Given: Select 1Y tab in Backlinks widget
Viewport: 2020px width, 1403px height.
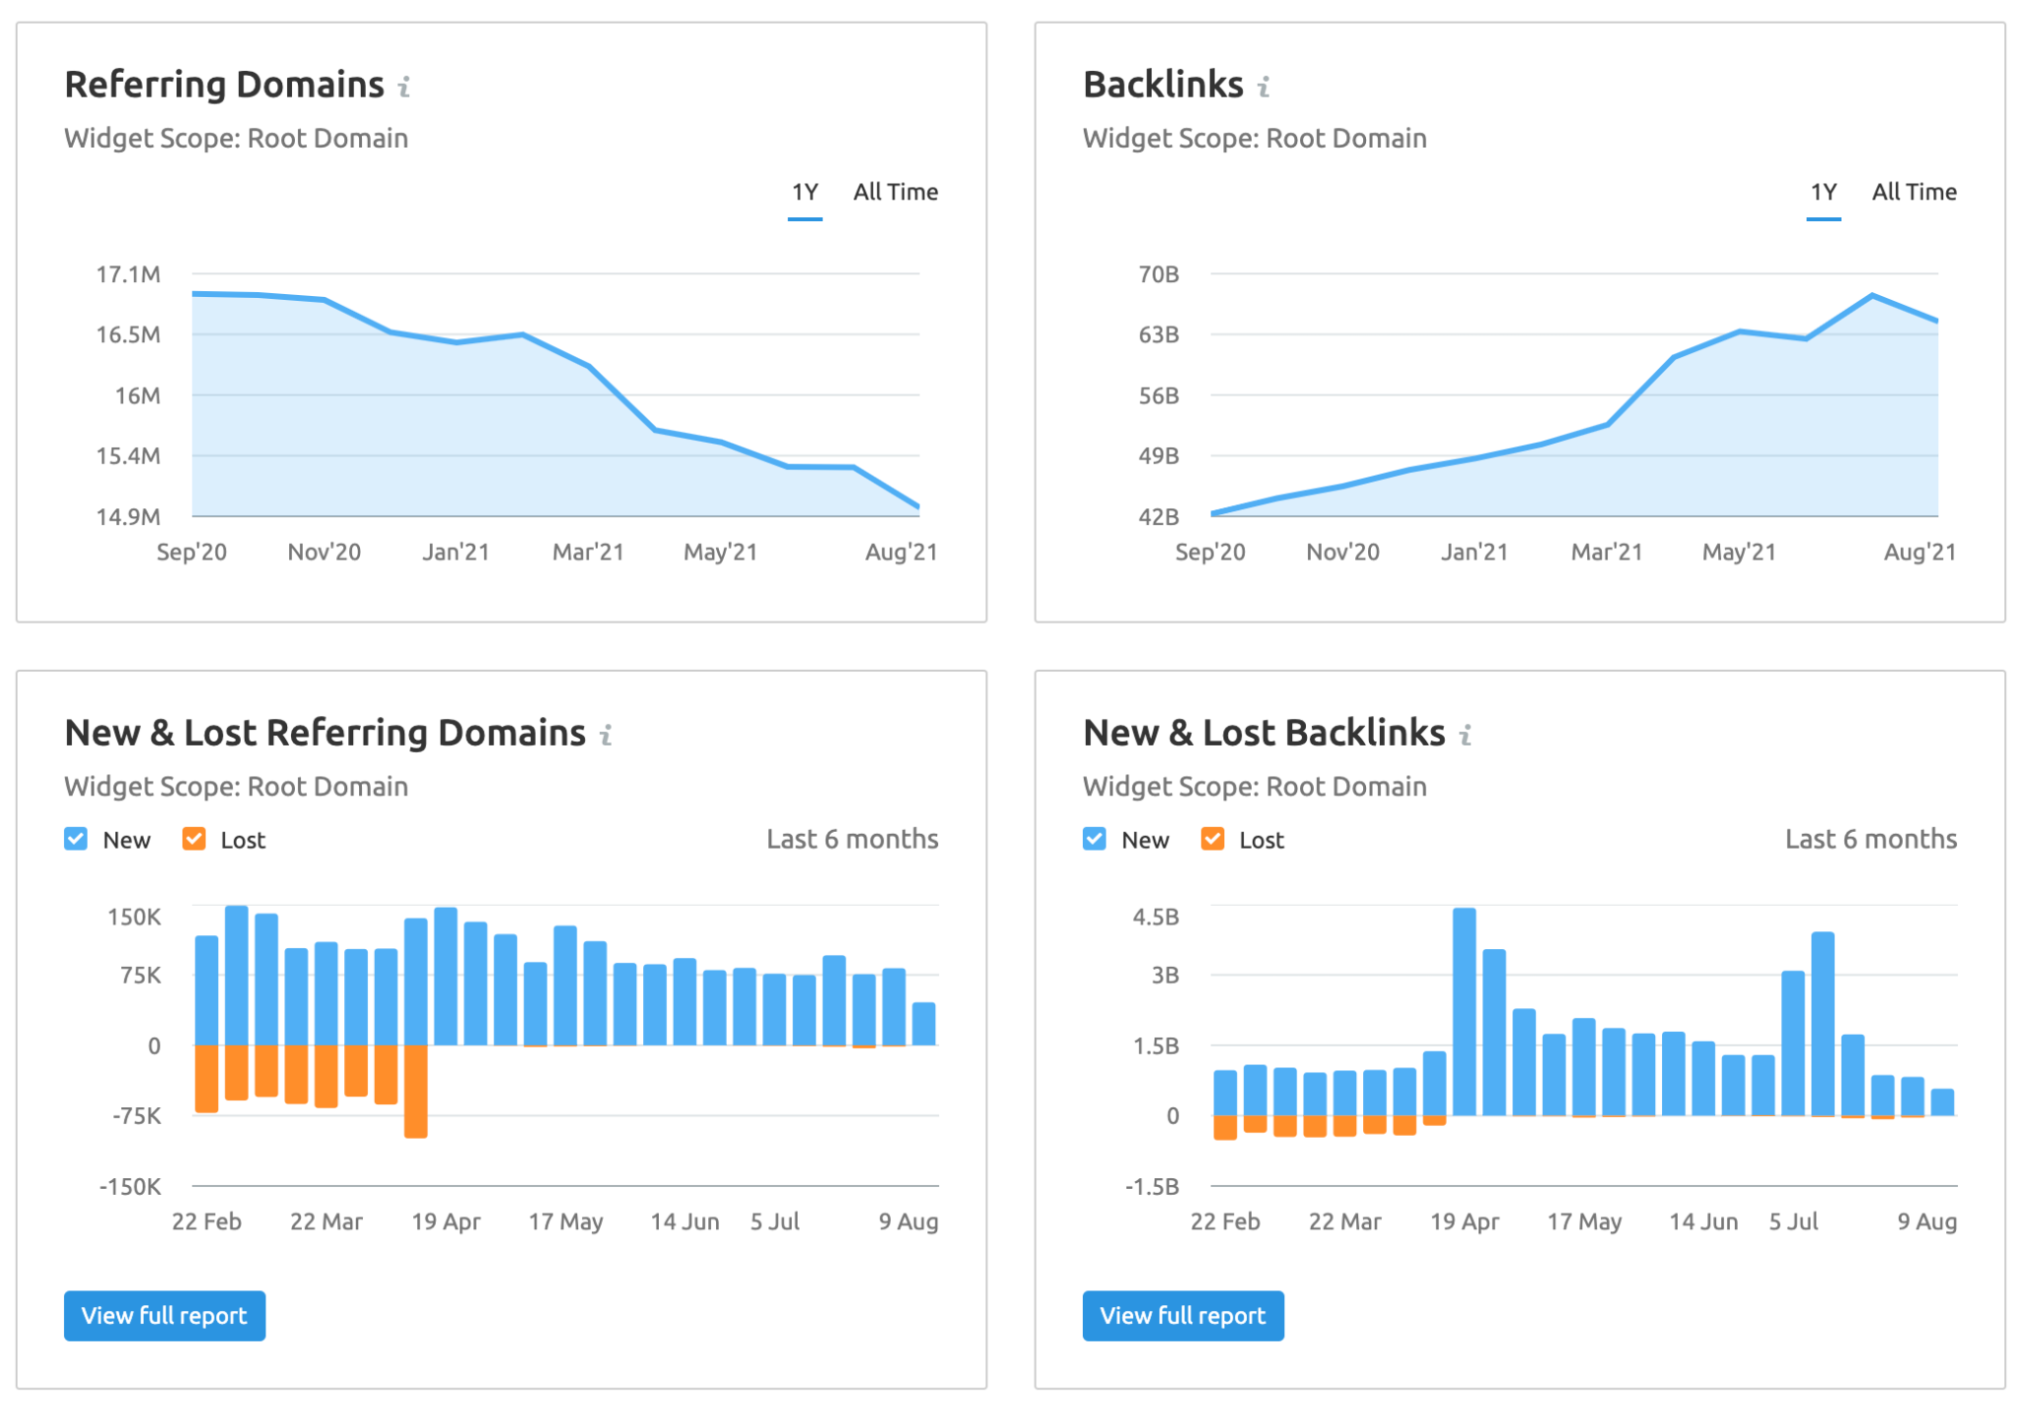Looking at the screenshot, I should coord(1823,192).
